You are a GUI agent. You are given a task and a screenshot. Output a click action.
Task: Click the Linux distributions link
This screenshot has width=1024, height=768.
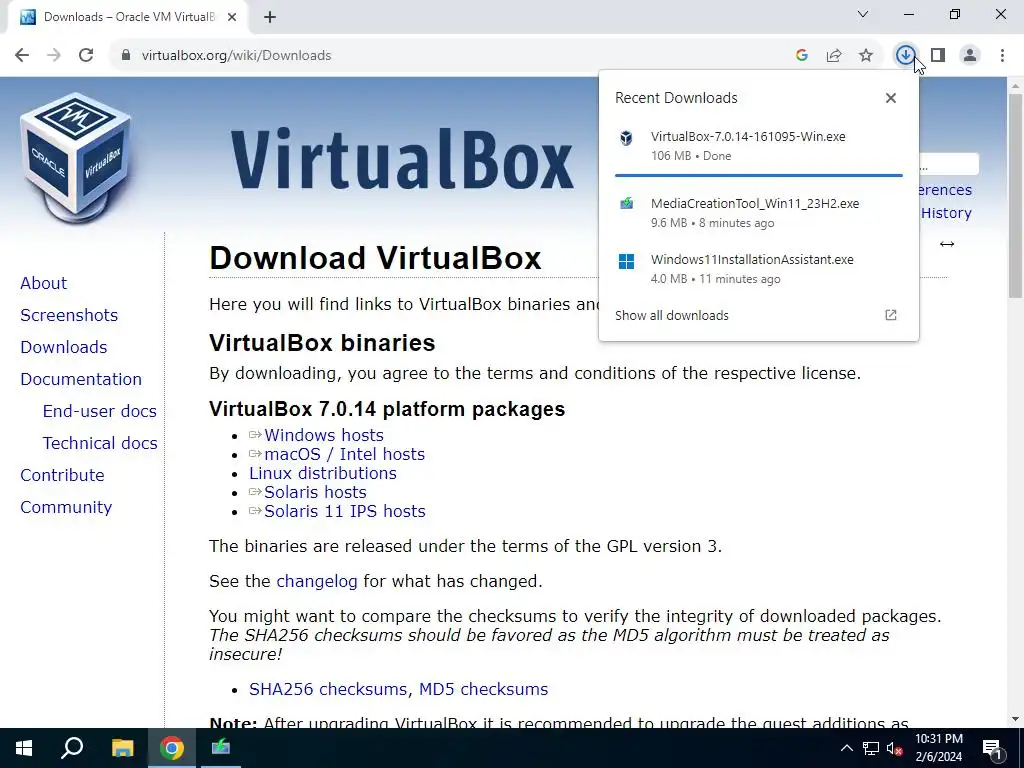[323, 473]
